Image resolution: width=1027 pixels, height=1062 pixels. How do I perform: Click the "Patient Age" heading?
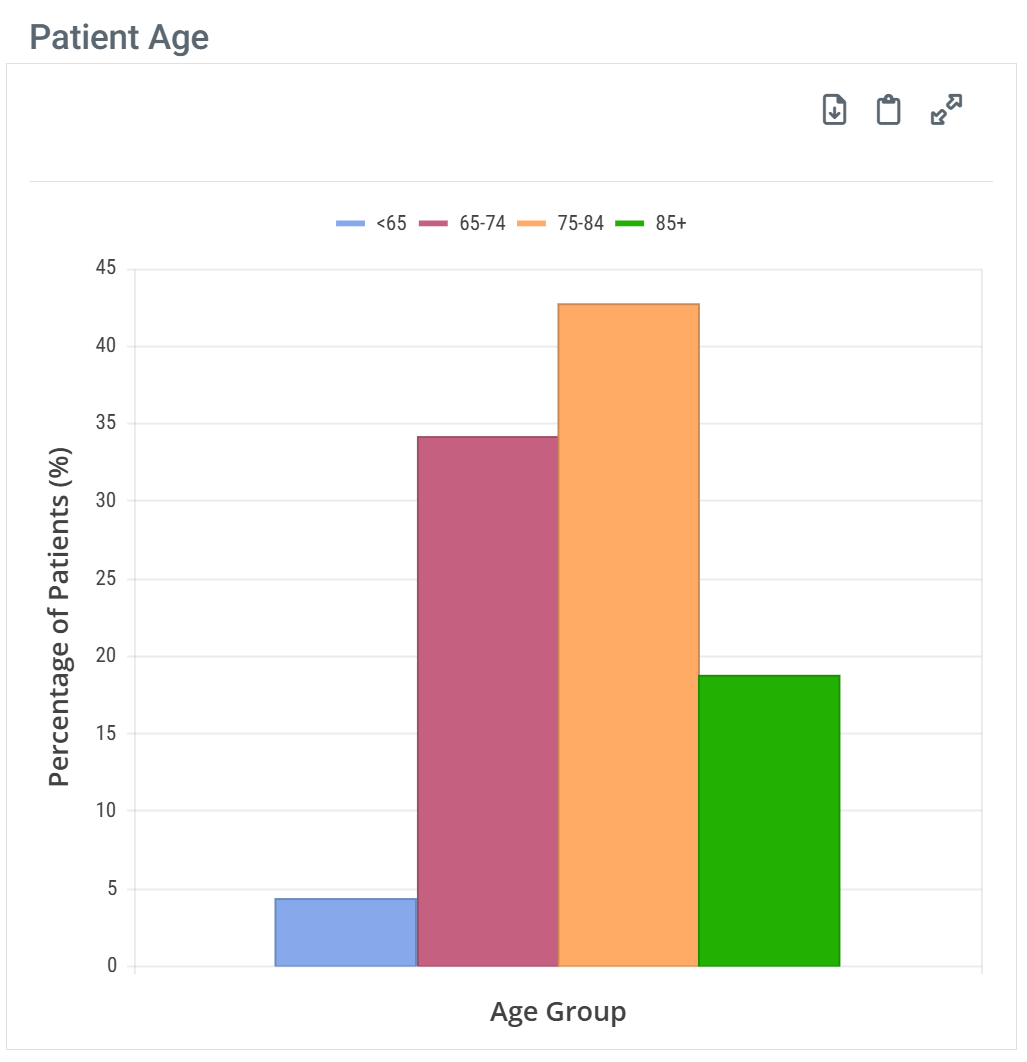click(119, 37)
